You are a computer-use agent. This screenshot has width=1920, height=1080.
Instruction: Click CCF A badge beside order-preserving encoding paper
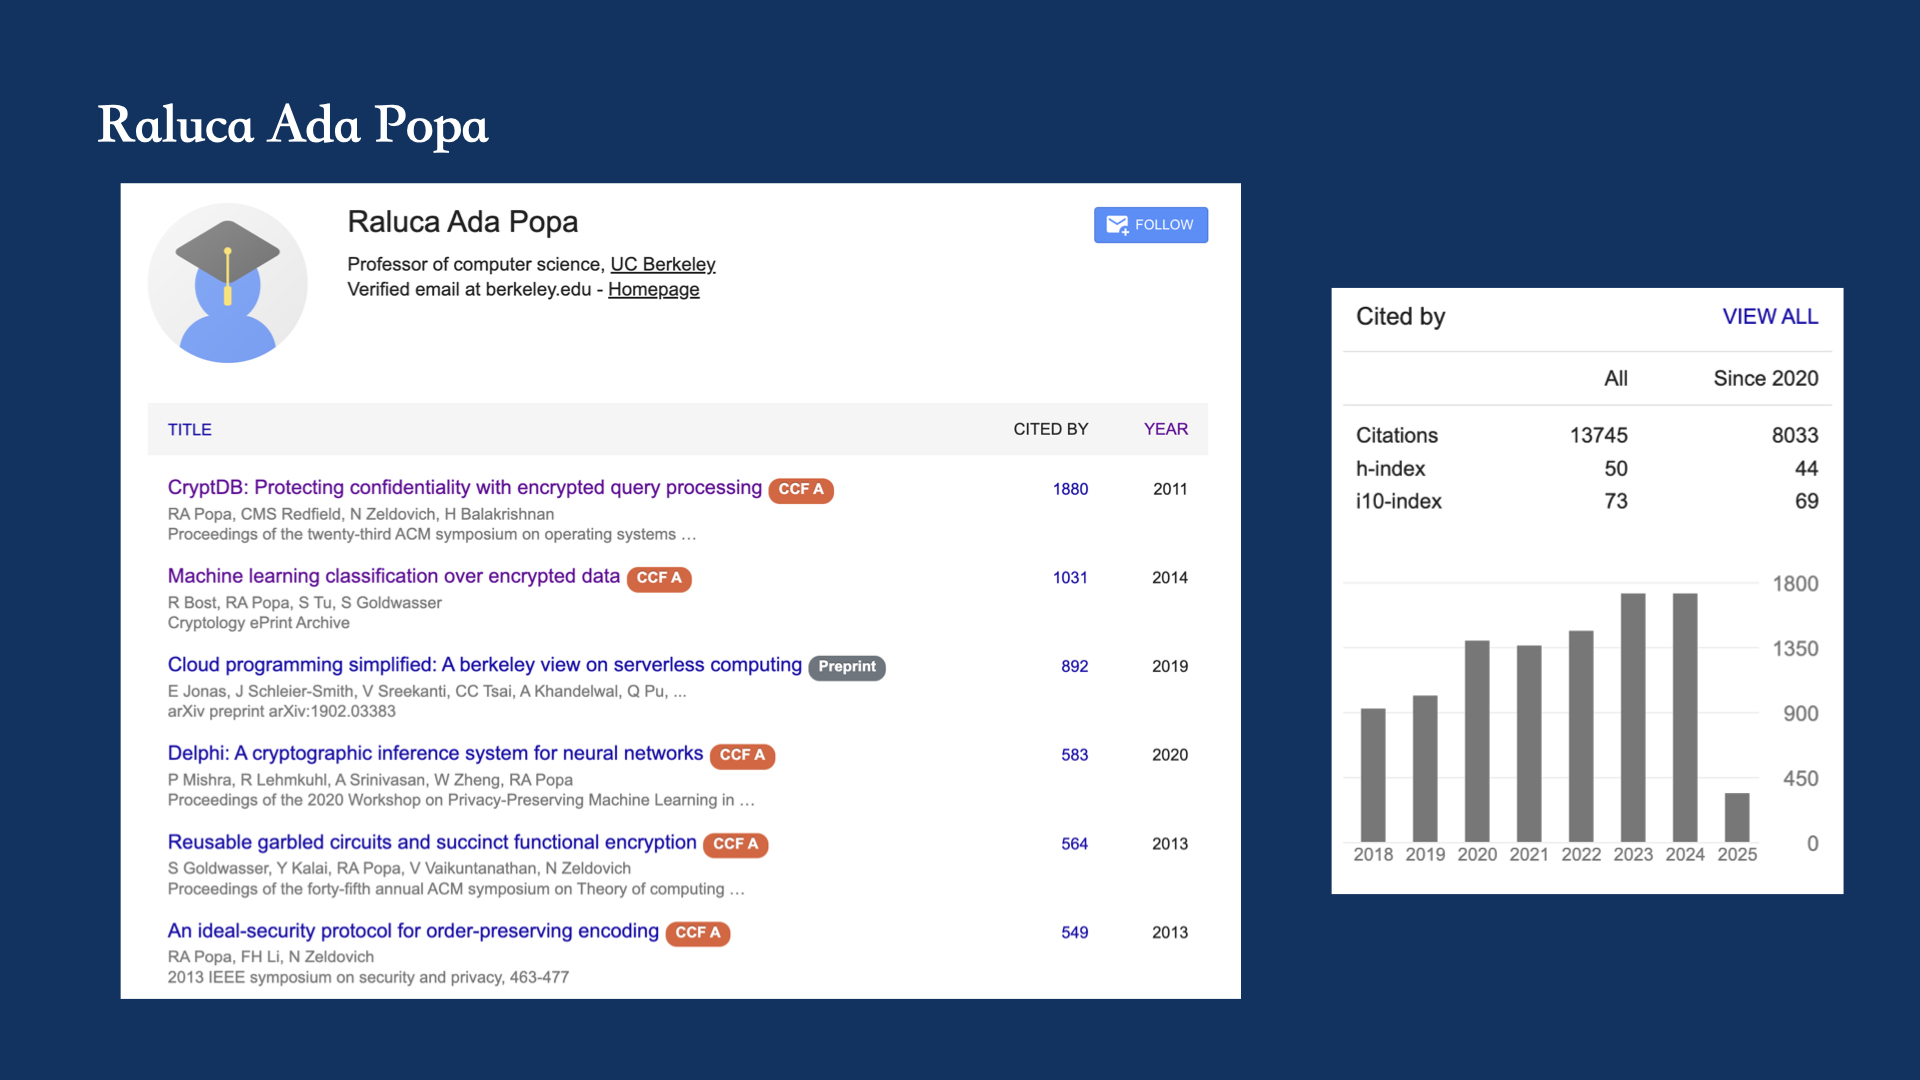[697, 932]
